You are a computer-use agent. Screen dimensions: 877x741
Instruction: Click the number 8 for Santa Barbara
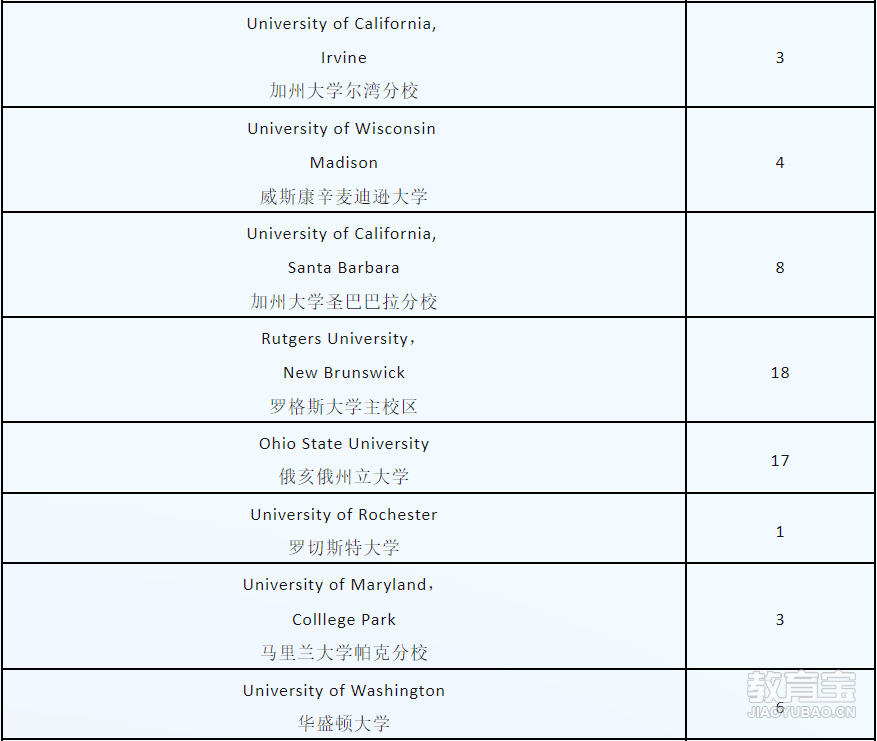pos(780,268)
